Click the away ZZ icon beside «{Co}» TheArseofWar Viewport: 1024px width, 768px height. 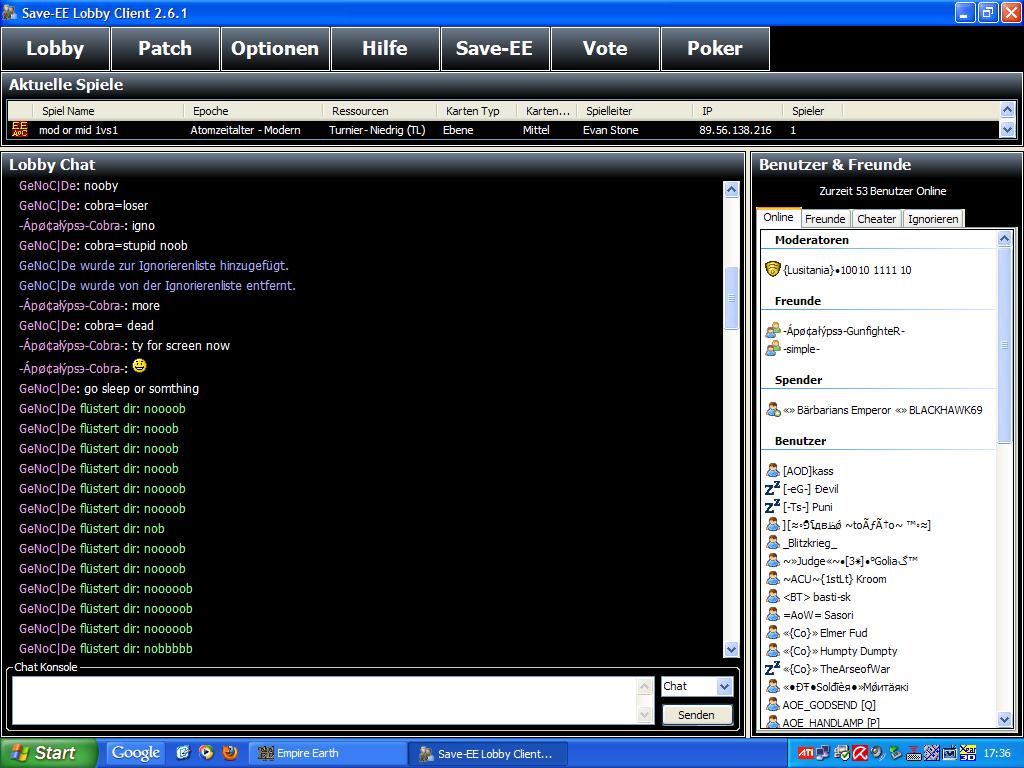click(x=772, y=669)
